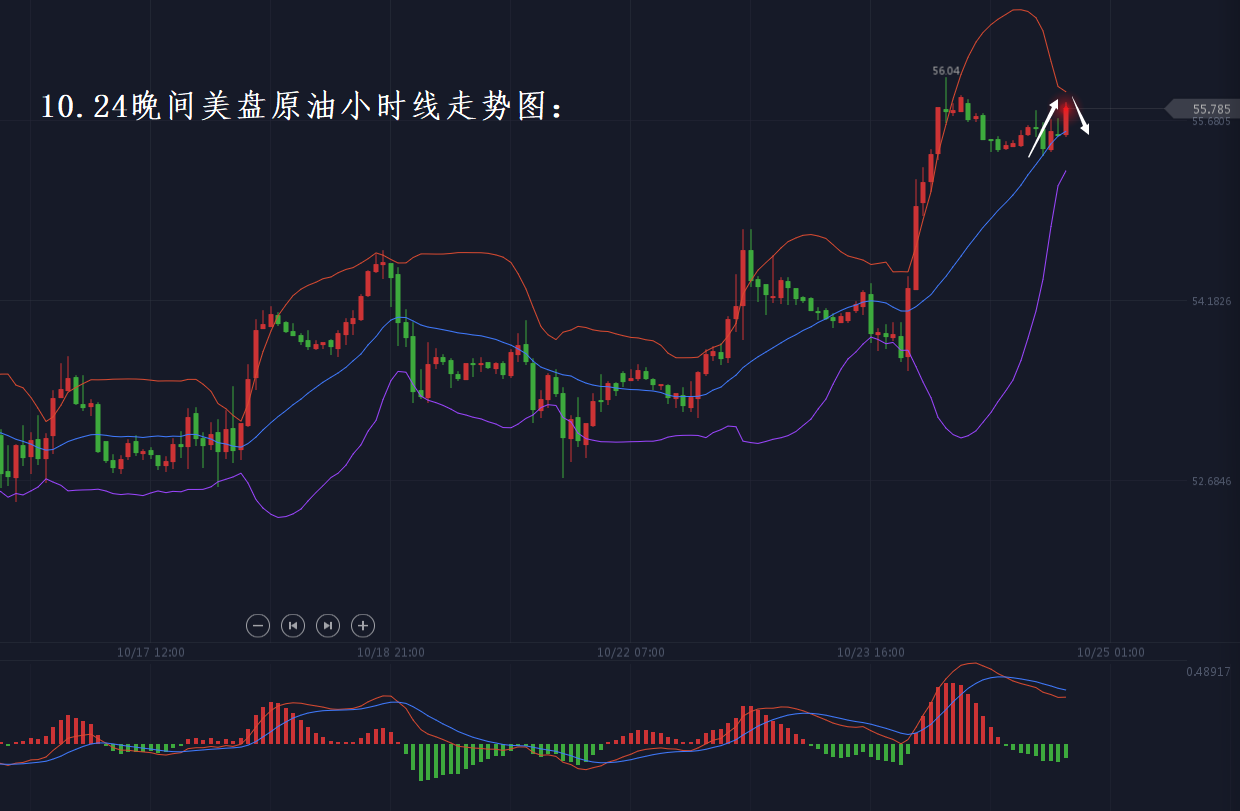The width and height of the screenshot is (1240, 811).
Task: Click the 54.1826 price axis label
Action: tap(1211, 301)
